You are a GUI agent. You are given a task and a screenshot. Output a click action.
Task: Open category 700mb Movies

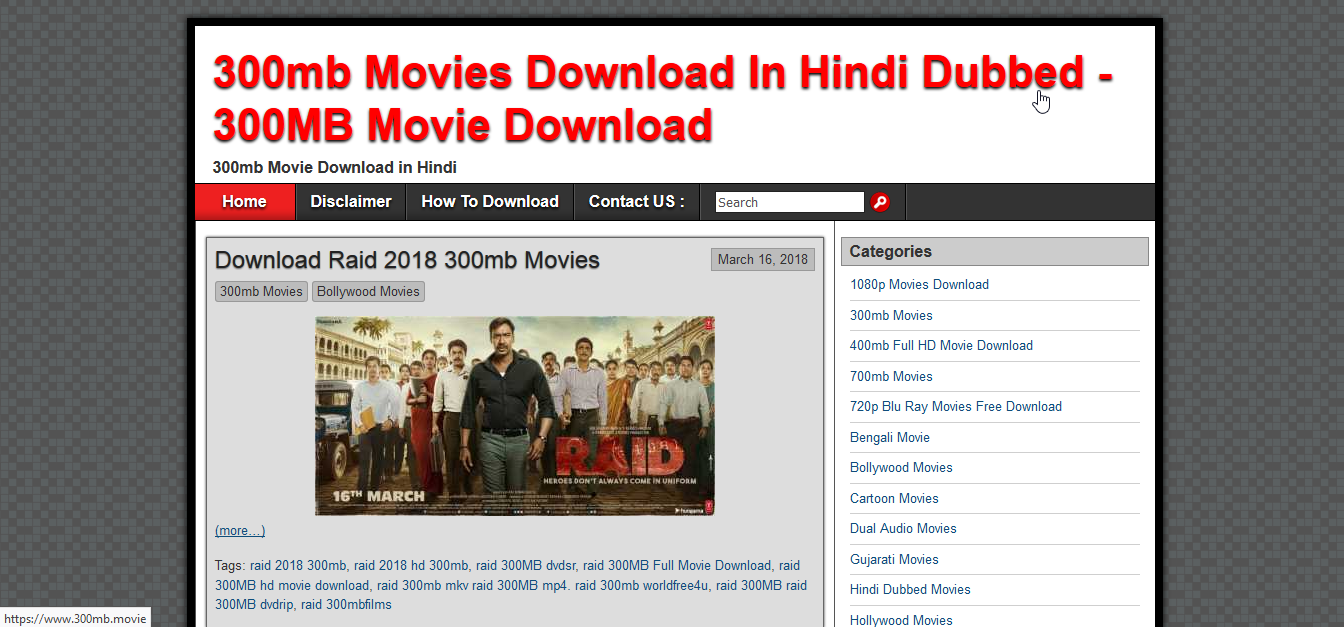click(891, 376)
